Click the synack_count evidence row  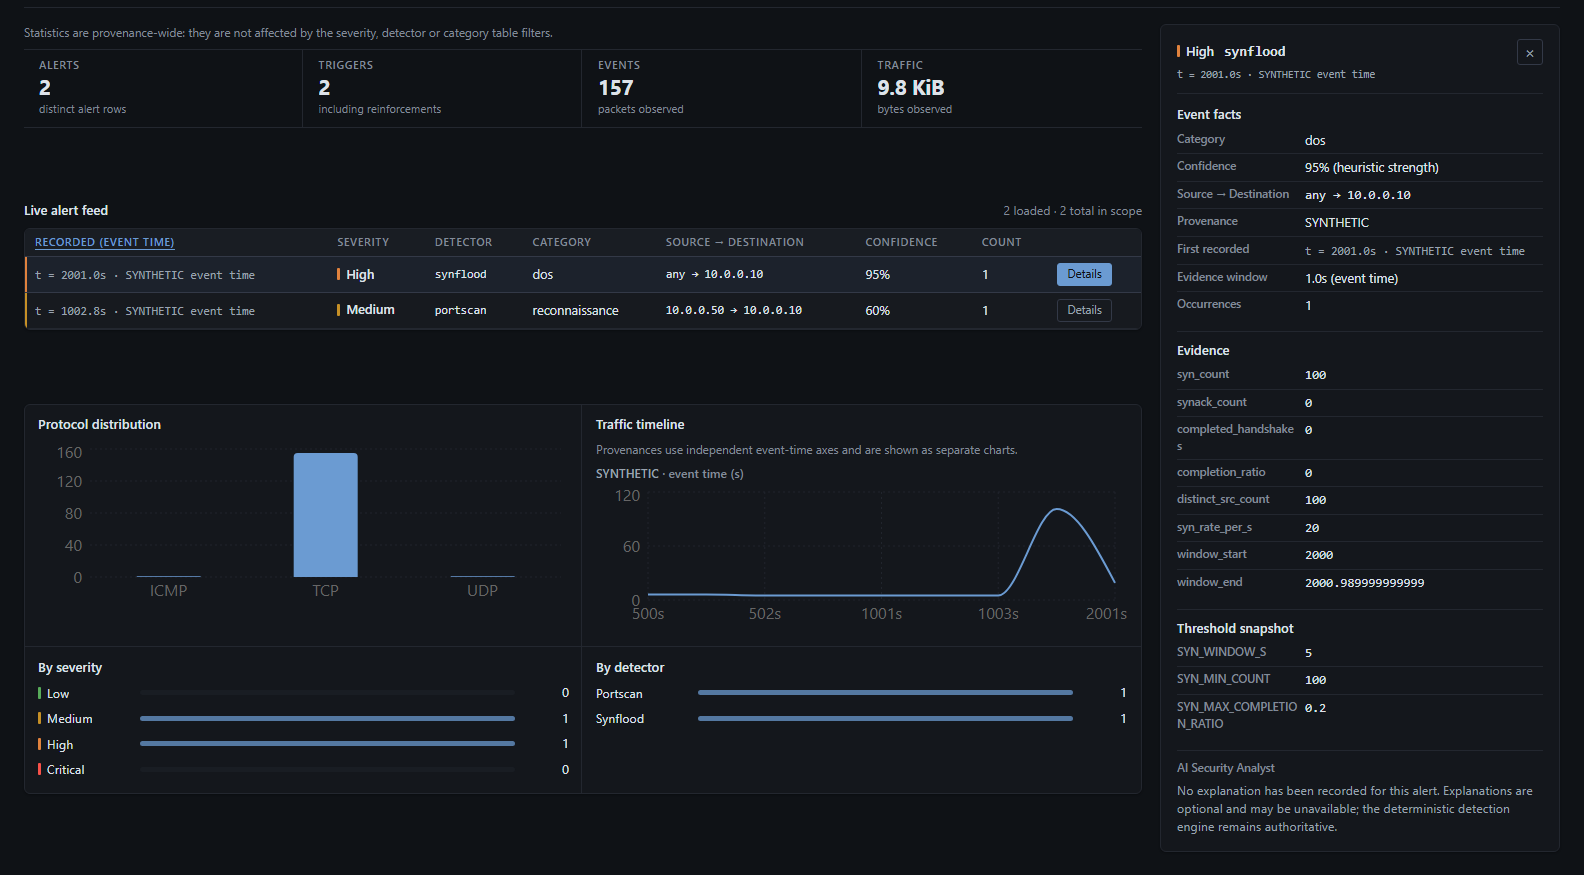1360,402
